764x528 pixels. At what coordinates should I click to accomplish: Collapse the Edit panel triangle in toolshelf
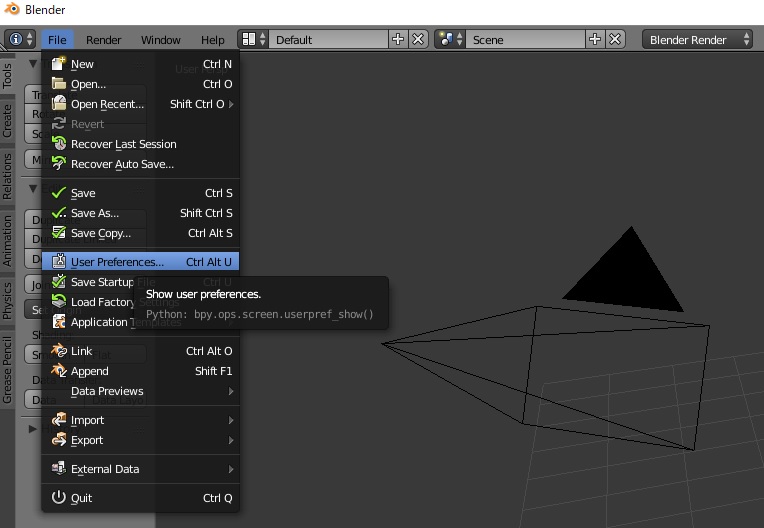pyautogui.click(x=33, y=188)
